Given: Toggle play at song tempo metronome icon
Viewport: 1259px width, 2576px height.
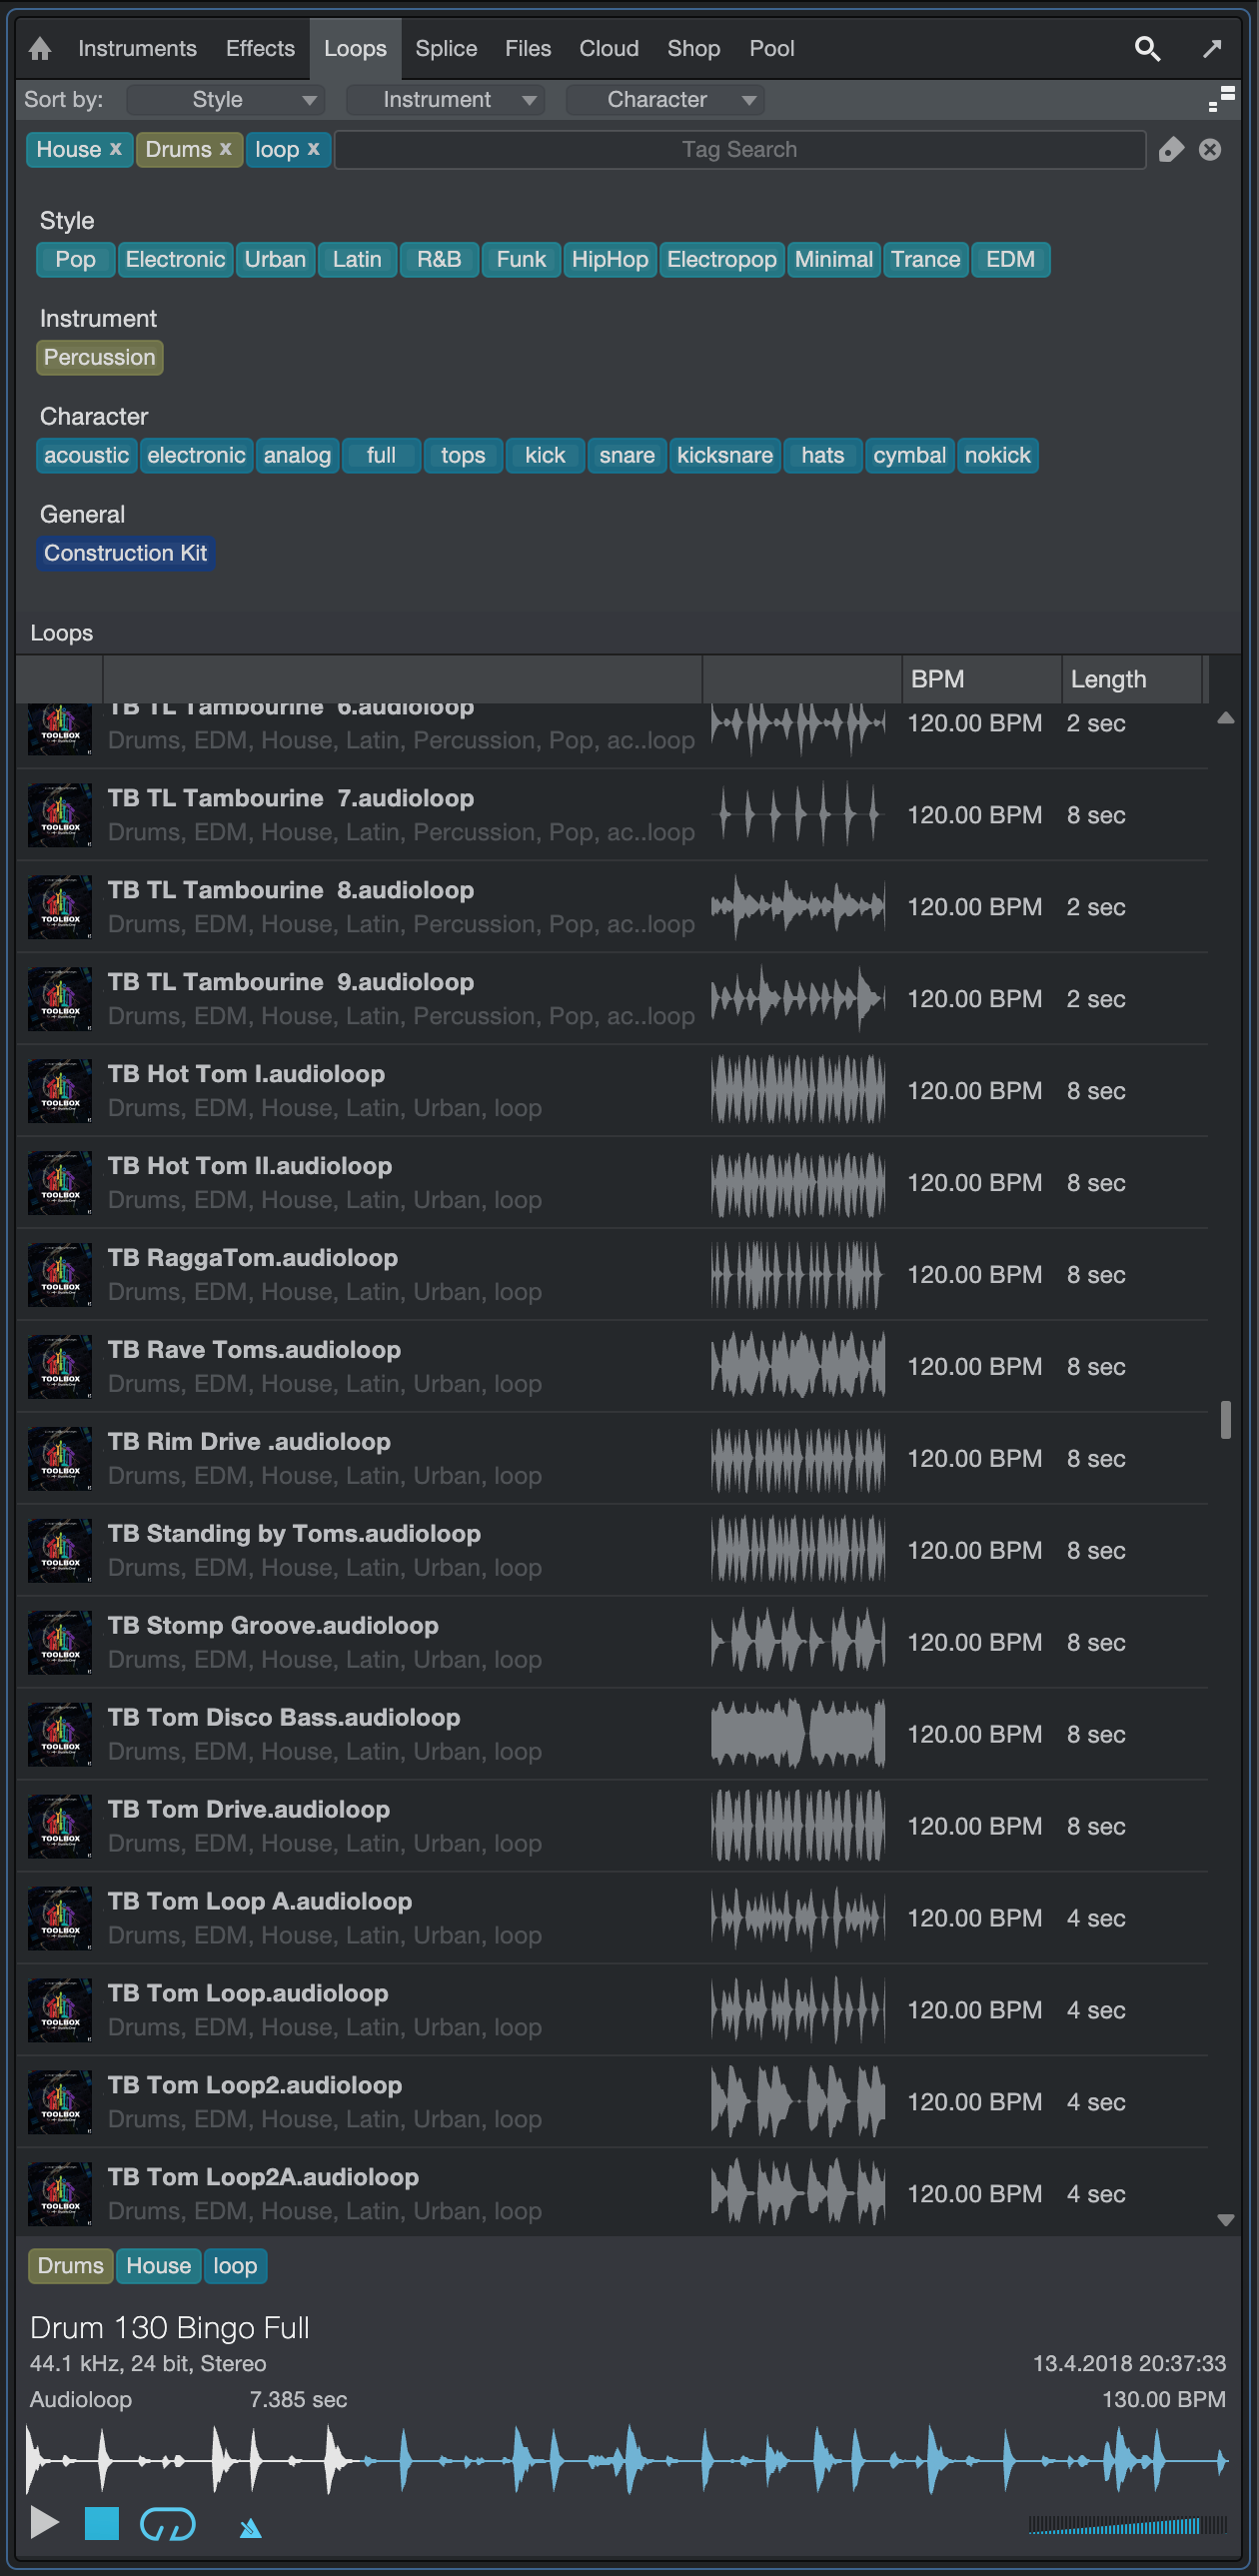Looking at the screenshot, I should (x=250, y=2527).
